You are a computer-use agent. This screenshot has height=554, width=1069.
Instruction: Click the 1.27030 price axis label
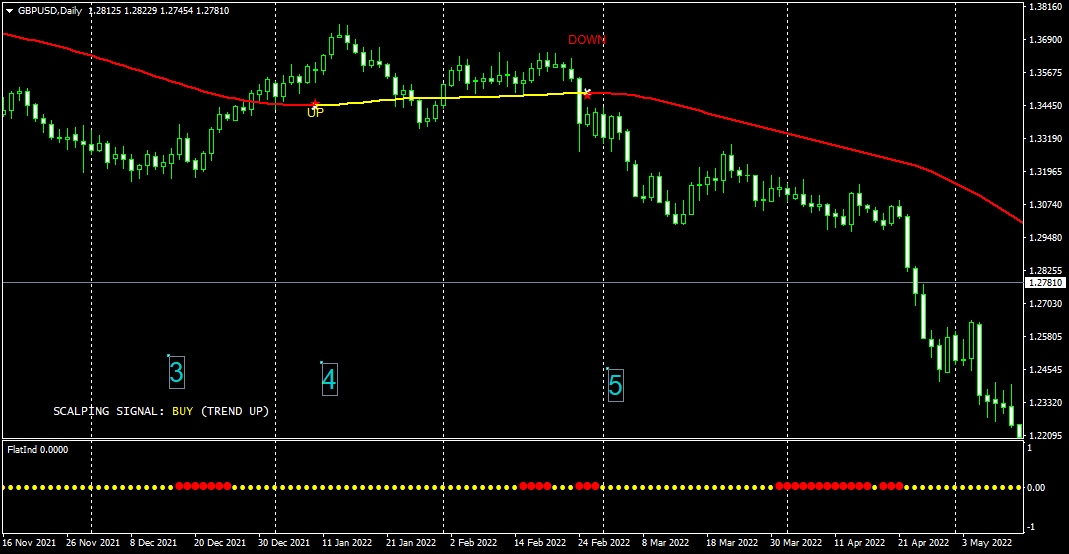point(1045,303)
